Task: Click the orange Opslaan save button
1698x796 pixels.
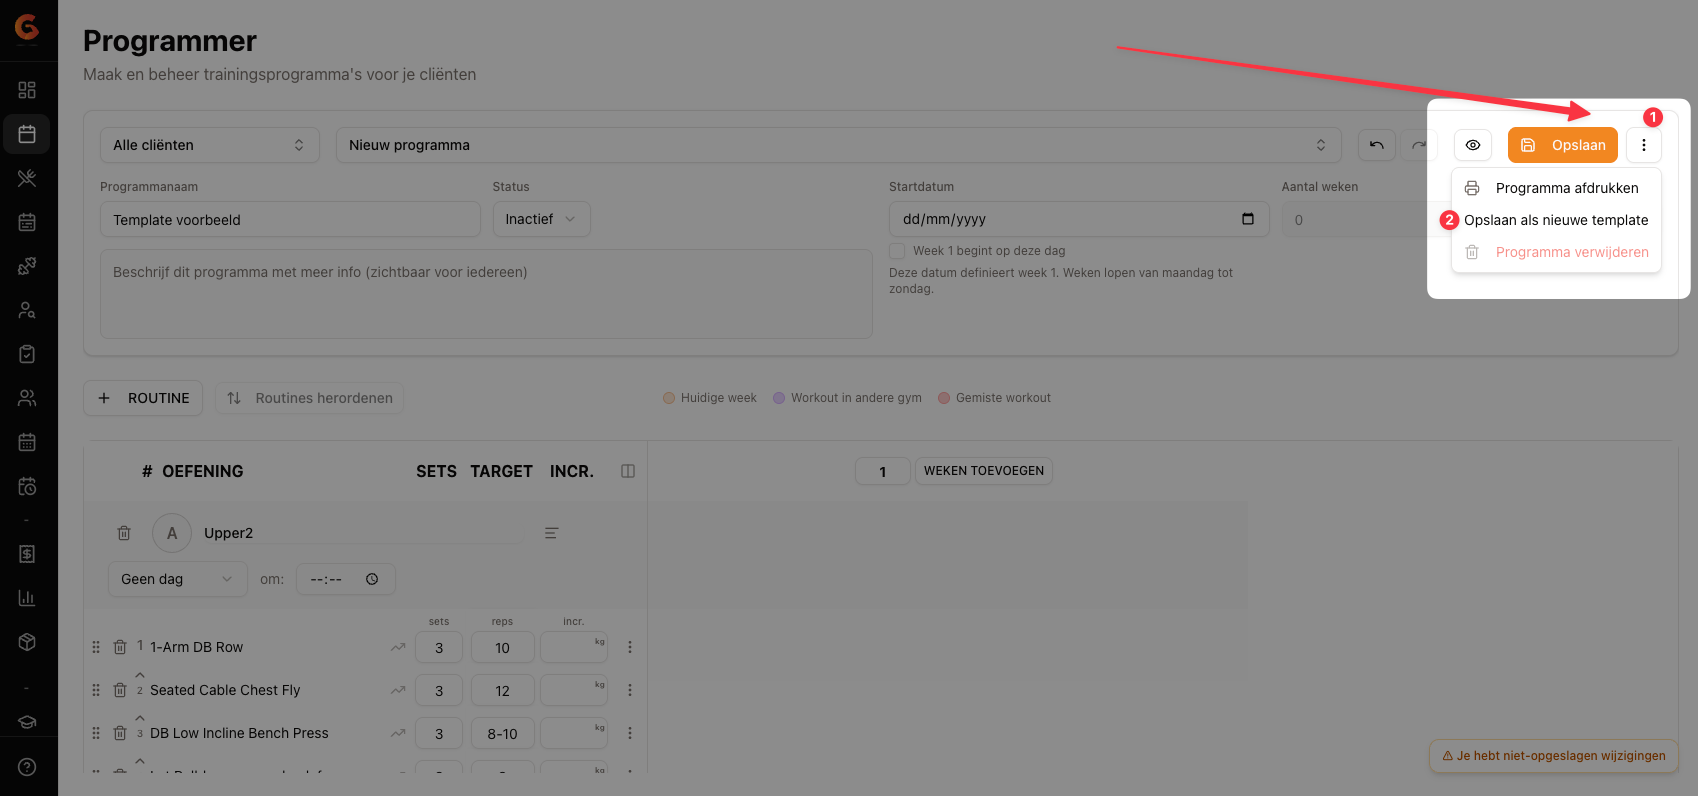Action: point(1563,145)
